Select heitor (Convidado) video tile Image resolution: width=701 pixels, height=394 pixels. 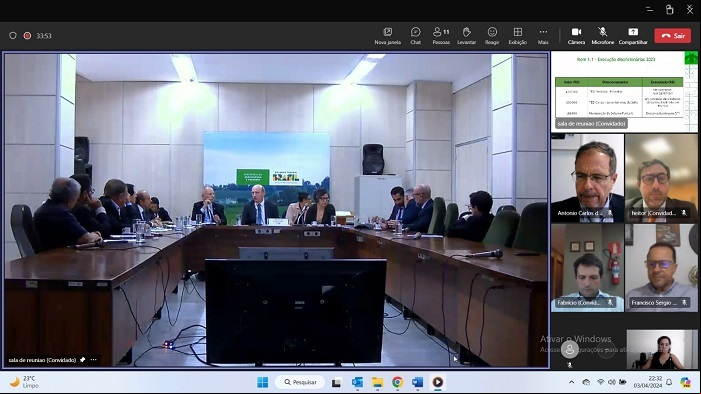(x=661, y=178)
